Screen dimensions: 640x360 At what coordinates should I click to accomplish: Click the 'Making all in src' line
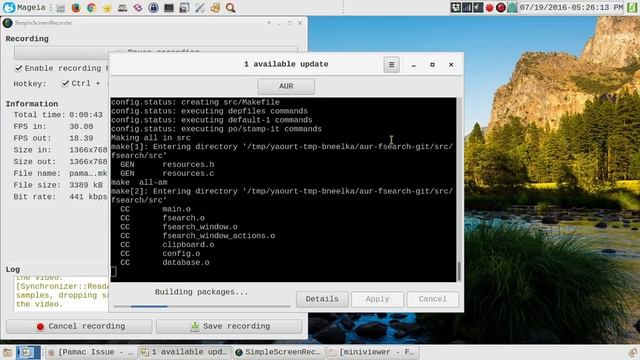click(x=151, y=138)
